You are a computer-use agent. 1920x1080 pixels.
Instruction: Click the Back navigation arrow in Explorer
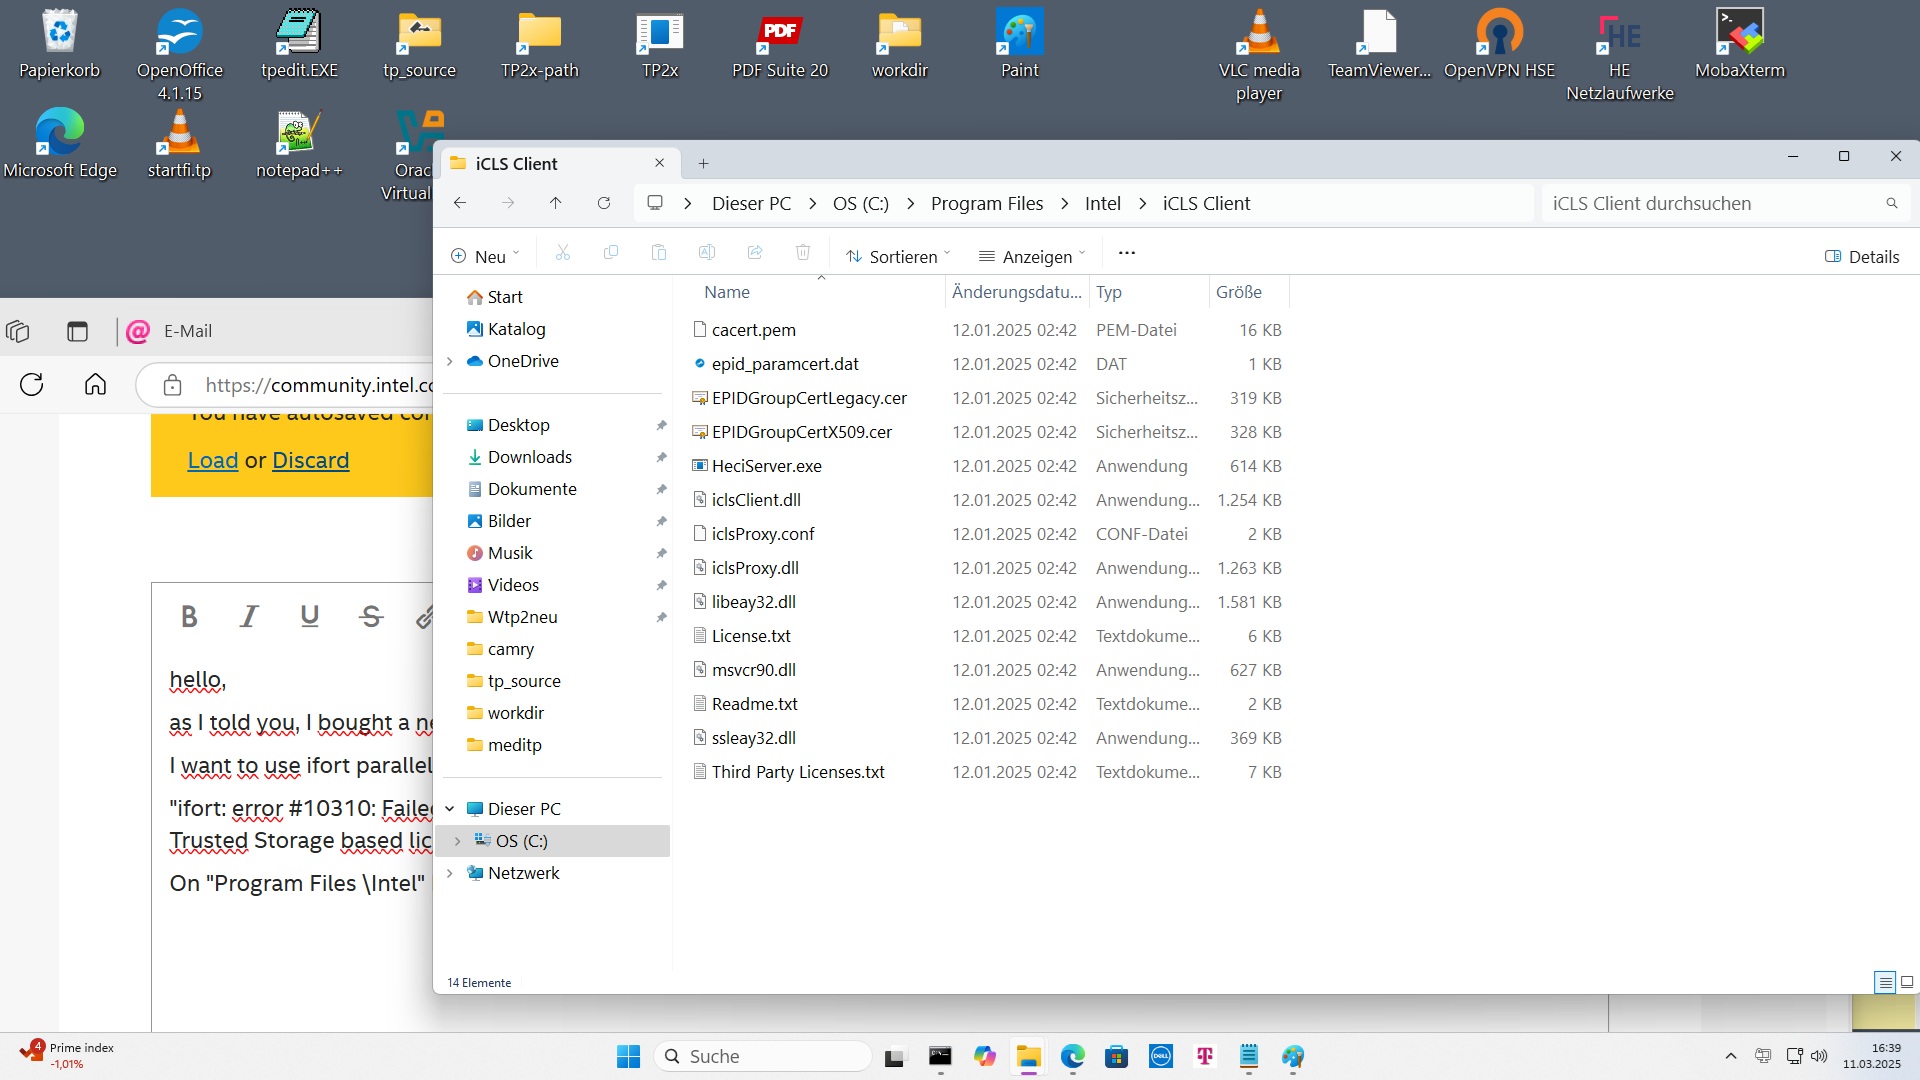coord(460,203)
